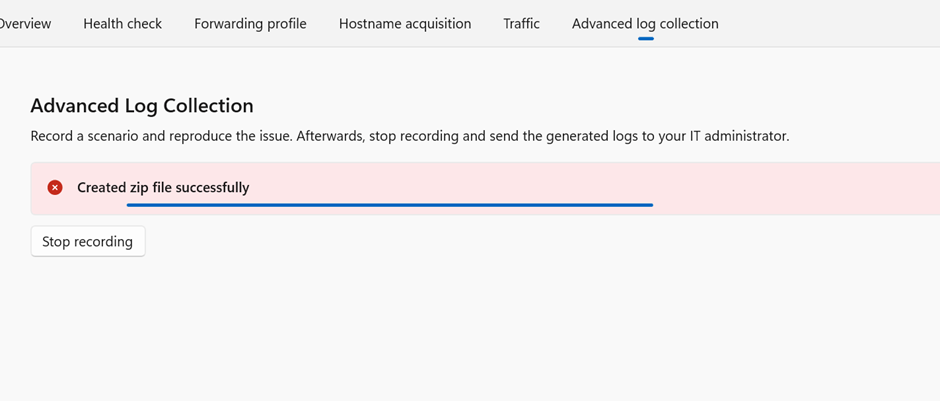Click the empty tab bar area right of the tabs
Viewport: 940px width, 401px height.
[x=830, y=23]
